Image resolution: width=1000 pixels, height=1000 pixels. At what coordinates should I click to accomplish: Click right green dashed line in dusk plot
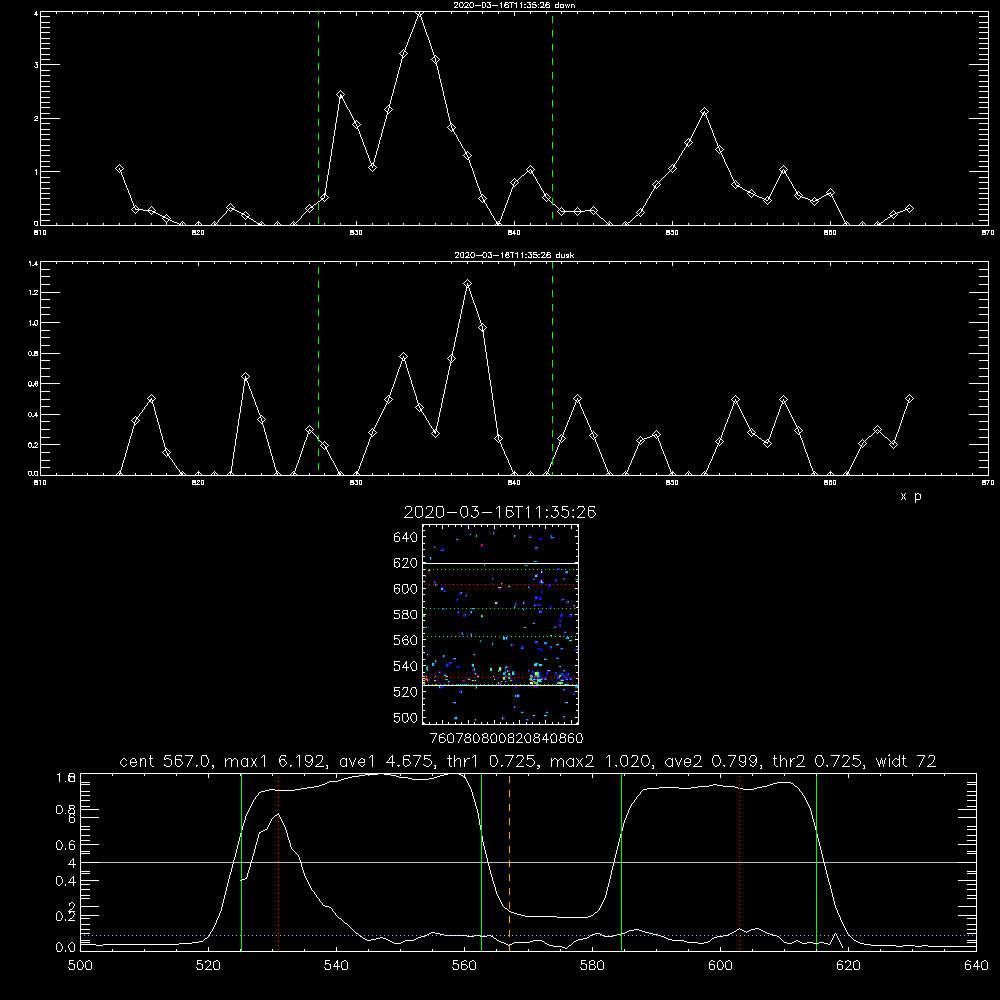pyautogui.click(x=552, y=369)
